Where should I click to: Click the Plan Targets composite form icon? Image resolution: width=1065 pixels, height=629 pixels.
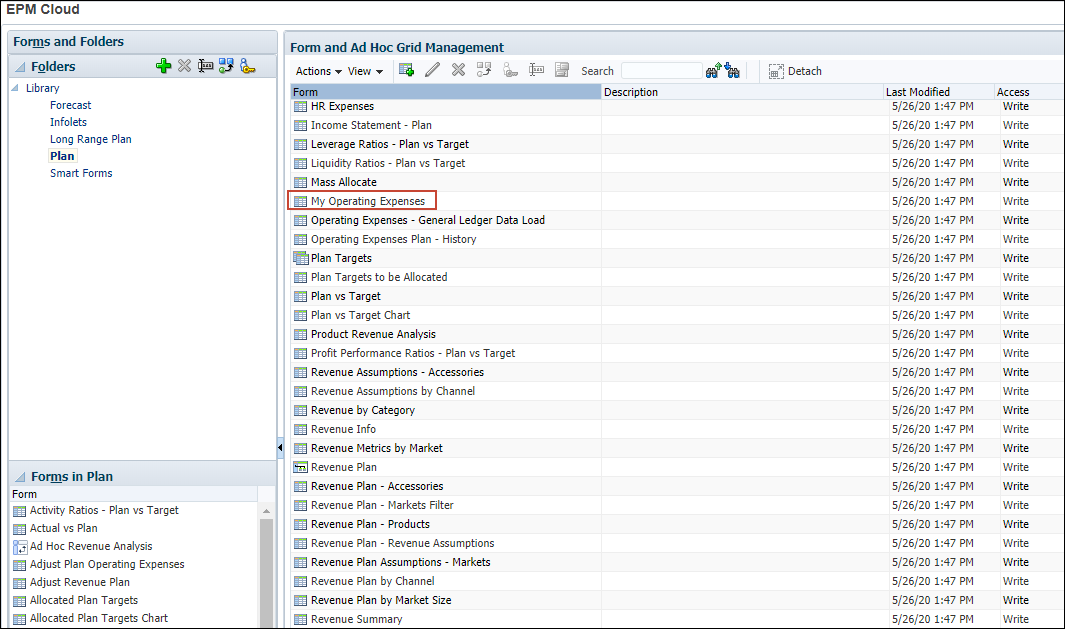click(300, 257)
